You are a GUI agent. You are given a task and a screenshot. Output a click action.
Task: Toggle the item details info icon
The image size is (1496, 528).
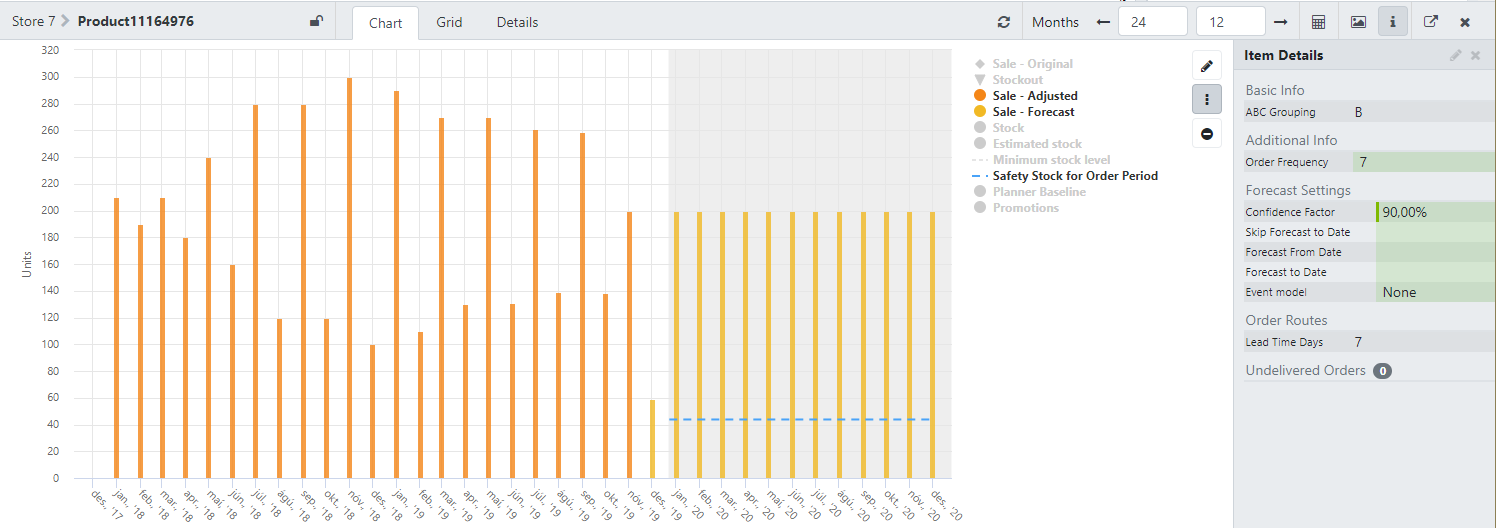pos(1392,22)
